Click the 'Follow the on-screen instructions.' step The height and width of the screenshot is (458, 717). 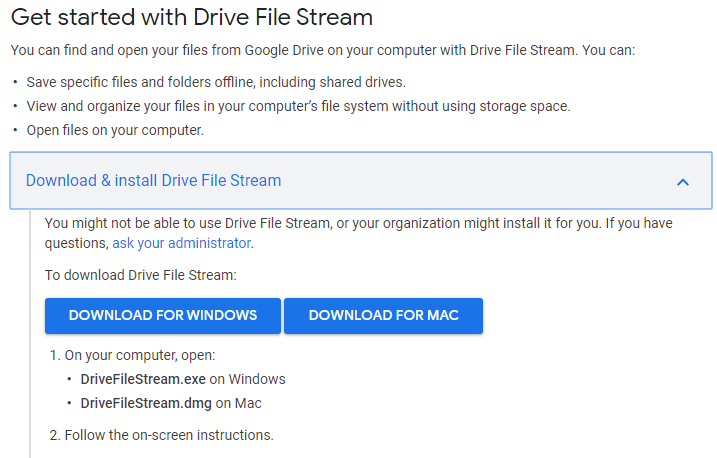169,435
